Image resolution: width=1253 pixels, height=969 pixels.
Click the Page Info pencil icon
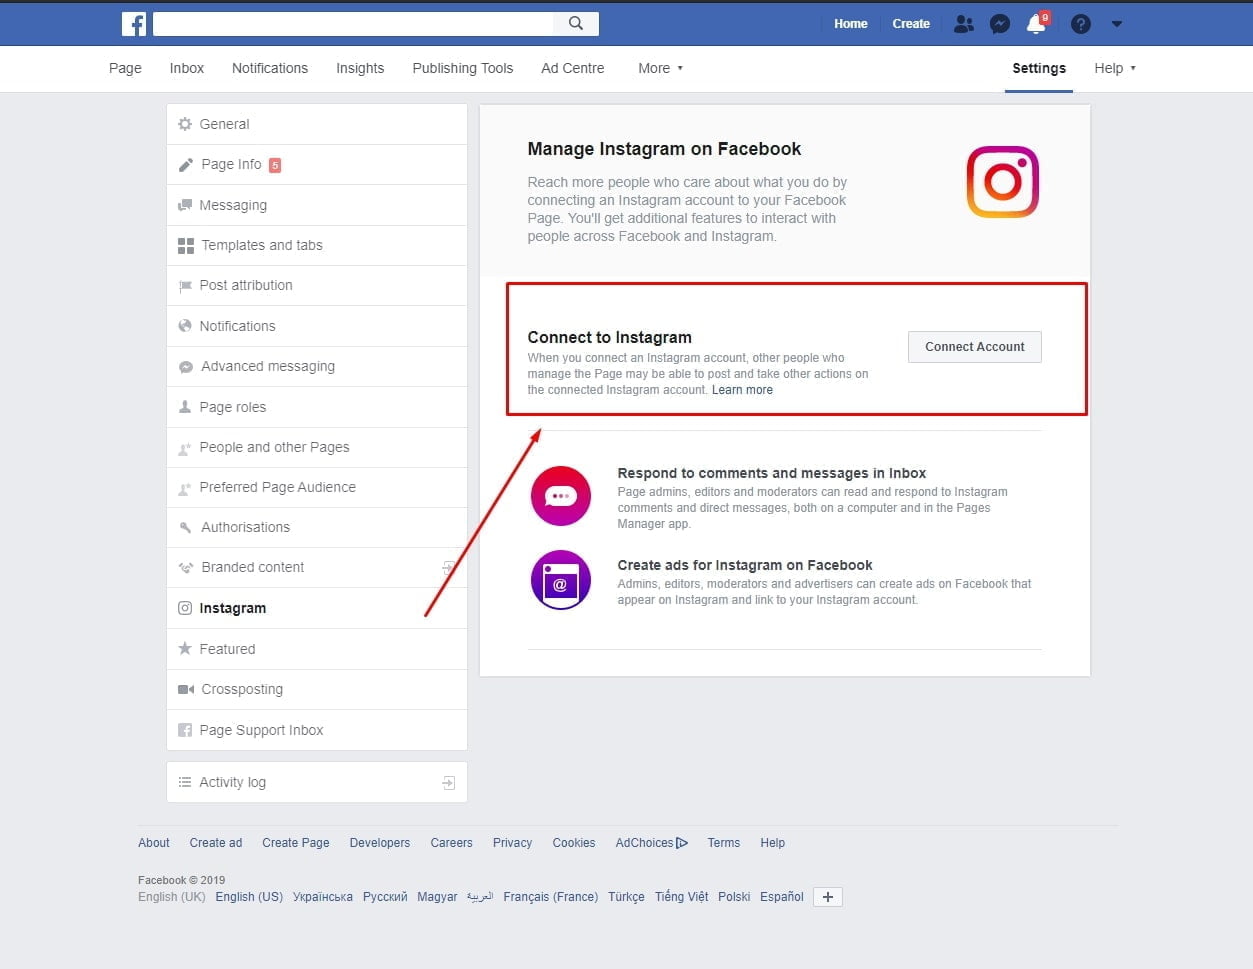(186, 165)
